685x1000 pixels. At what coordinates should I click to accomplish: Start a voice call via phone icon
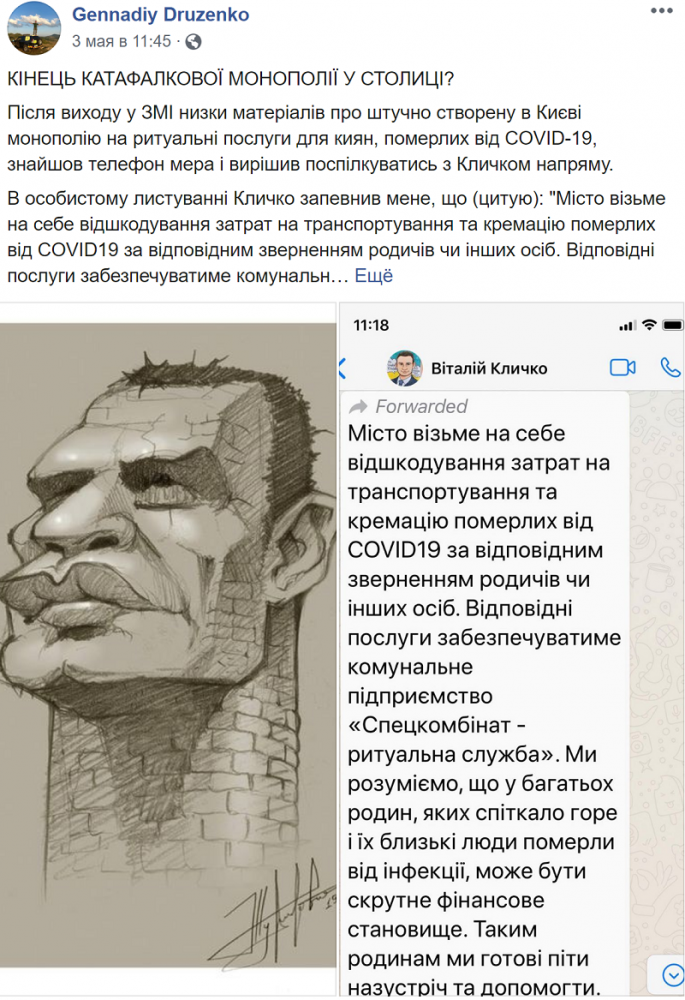[x=670, y=367]
